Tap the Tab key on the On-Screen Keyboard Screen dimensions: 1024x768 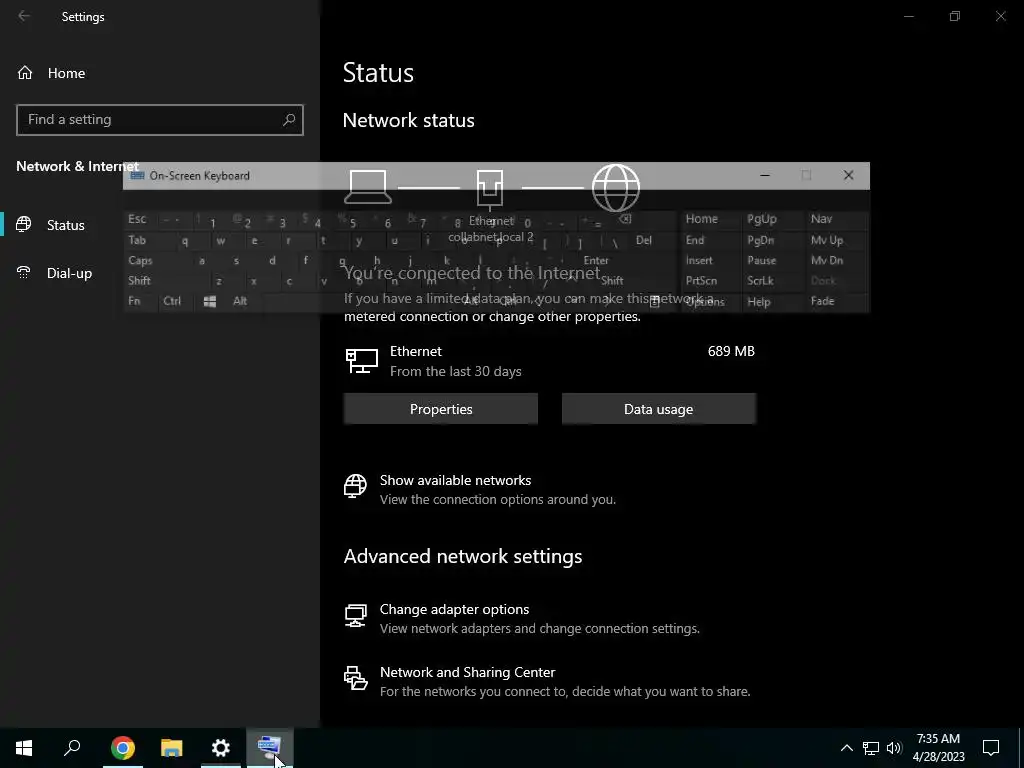pos(146,240)
